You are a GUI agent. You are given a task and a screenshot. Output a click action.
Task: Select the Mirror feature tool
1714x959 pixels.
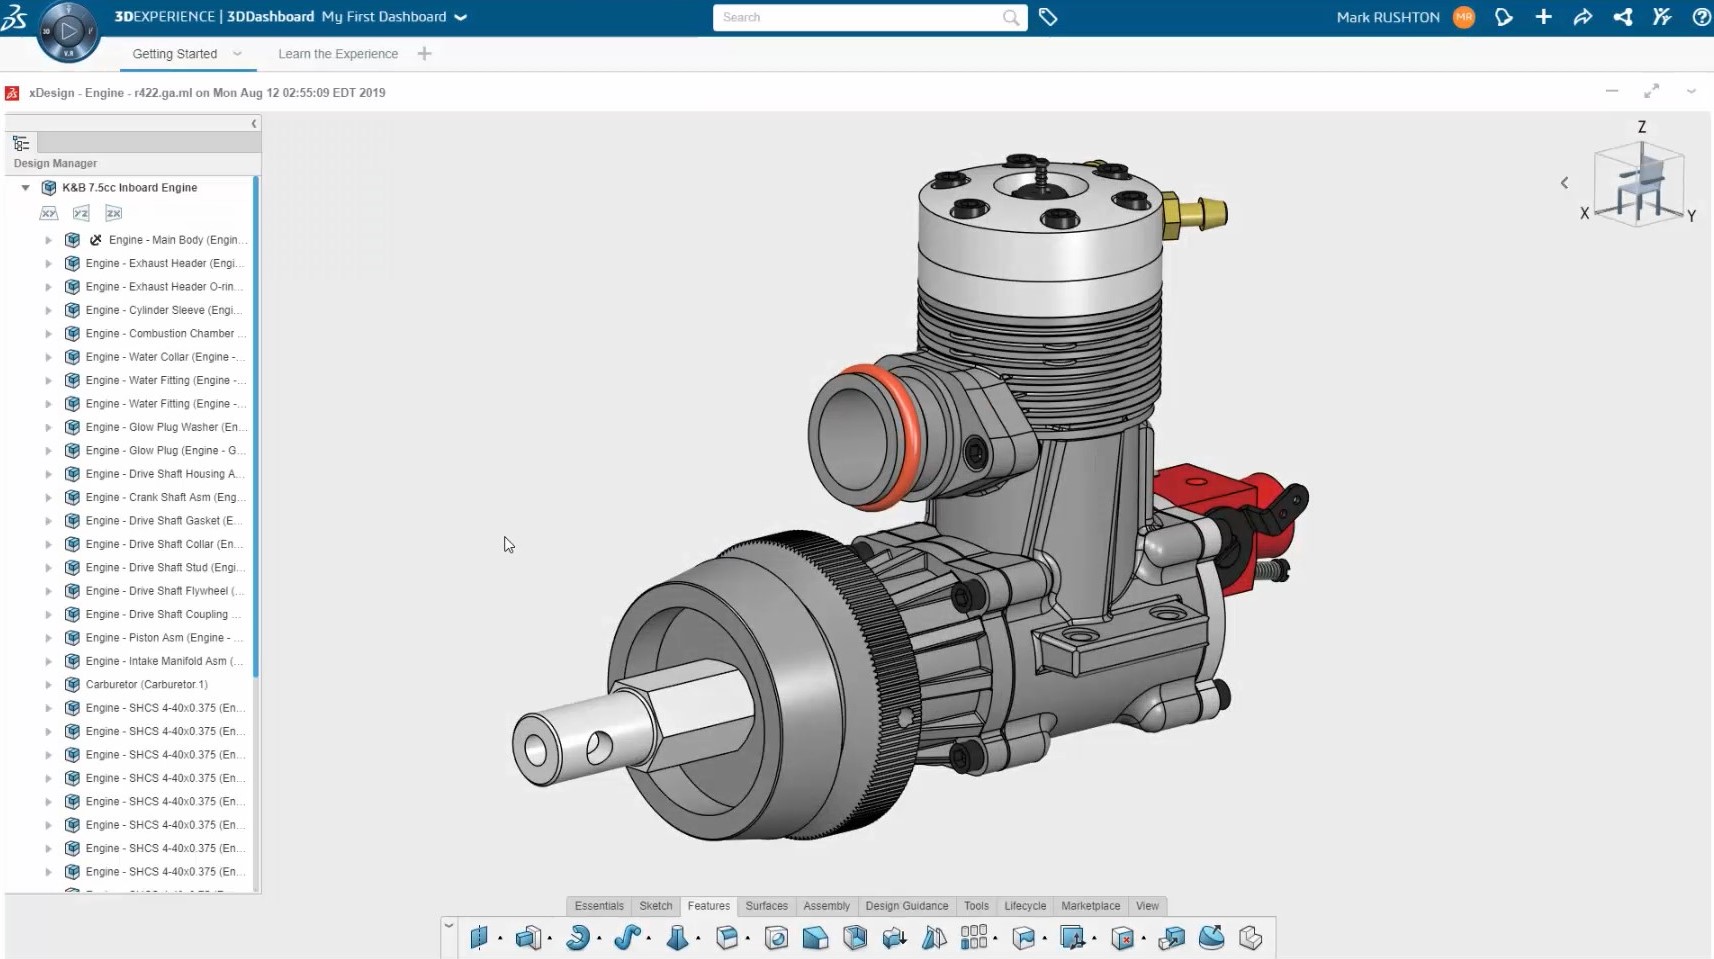click(934, 938)
